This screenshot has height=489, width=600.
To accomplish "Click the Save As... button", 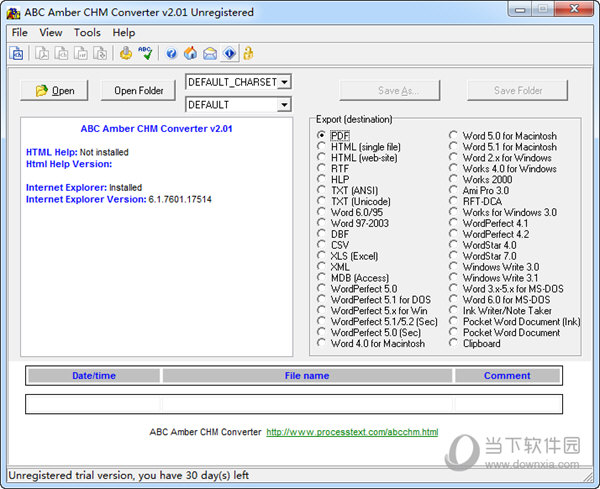I will click(390, 91).
